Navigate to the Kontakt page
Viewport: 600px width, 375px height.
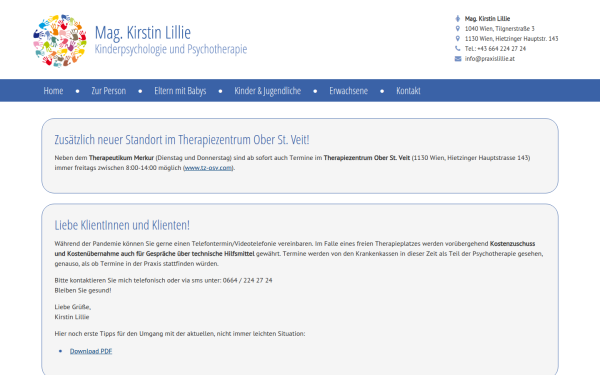coord(408,91)
